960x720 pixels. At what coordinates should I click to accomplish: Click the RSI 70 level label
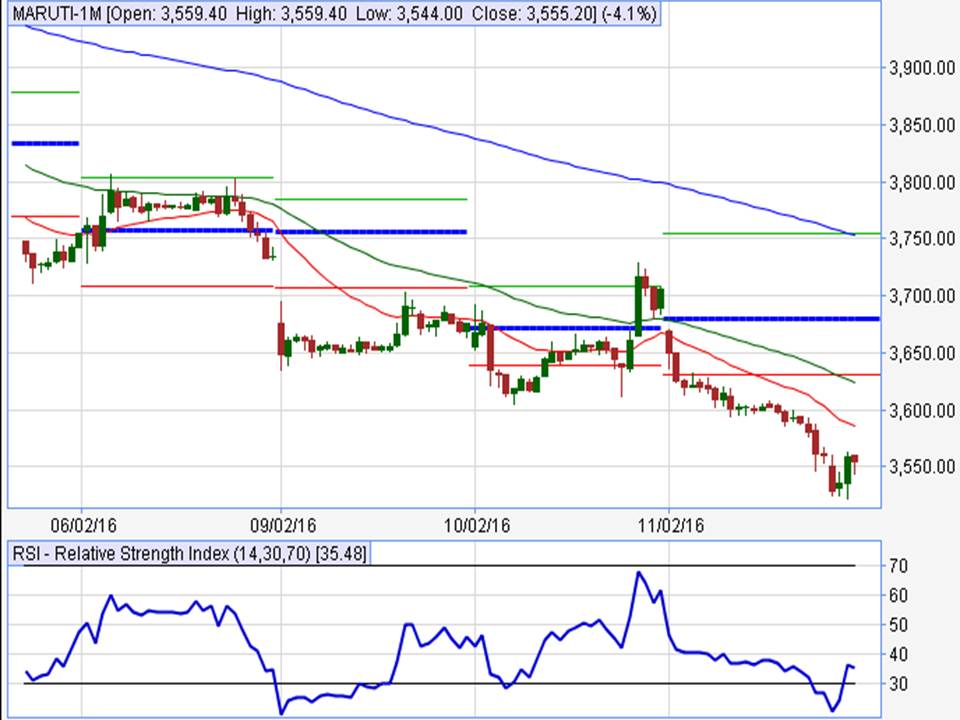coord(898,566)
